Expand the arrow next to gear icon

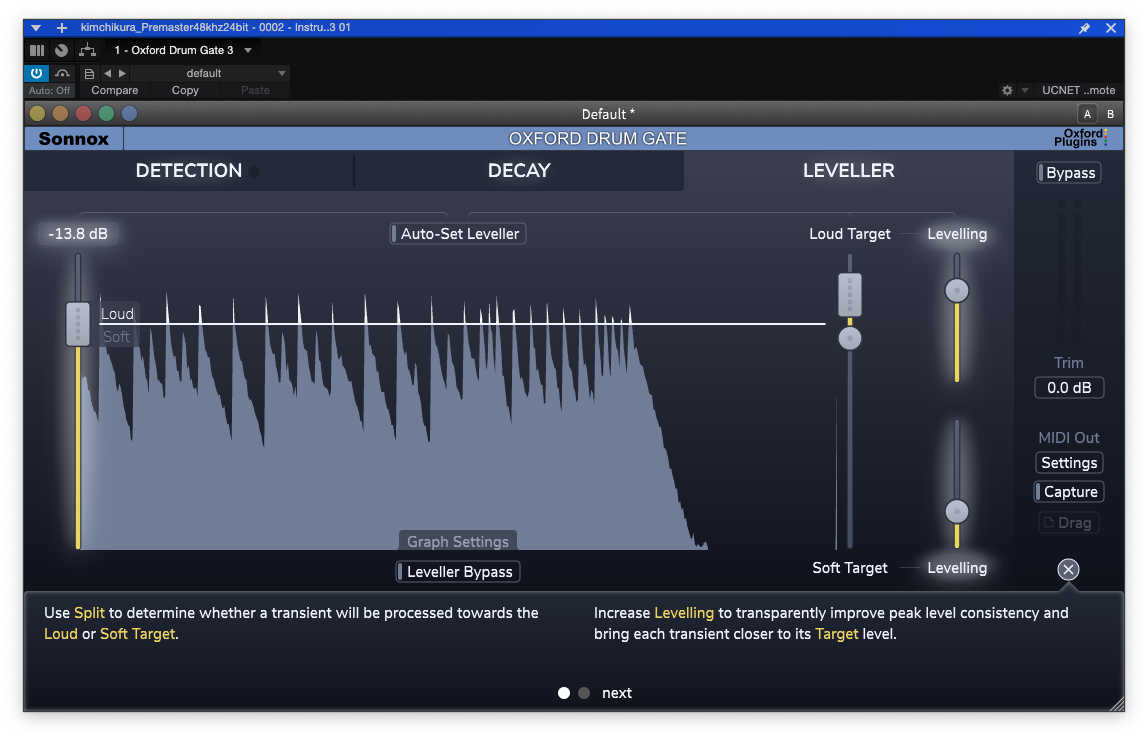pyautogui.click(x=1025, y=91)
